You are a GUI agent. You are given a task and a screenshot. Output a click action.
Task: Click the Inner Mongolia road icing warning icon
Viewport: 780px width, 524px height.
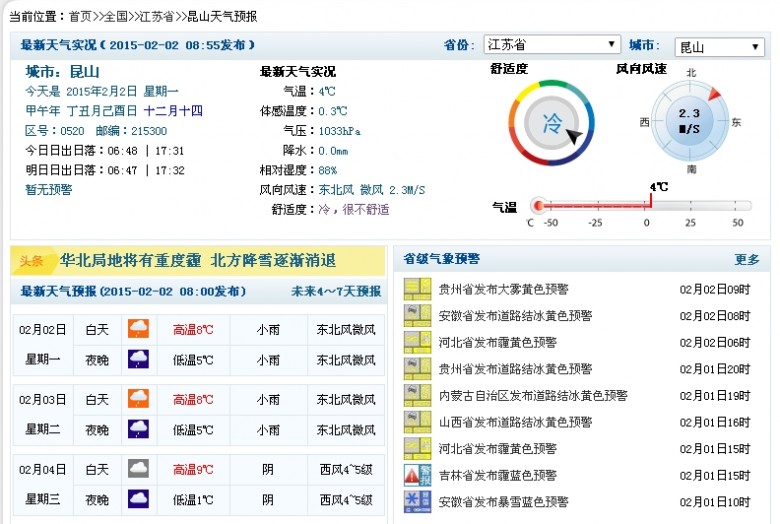[x=416, y=395]
